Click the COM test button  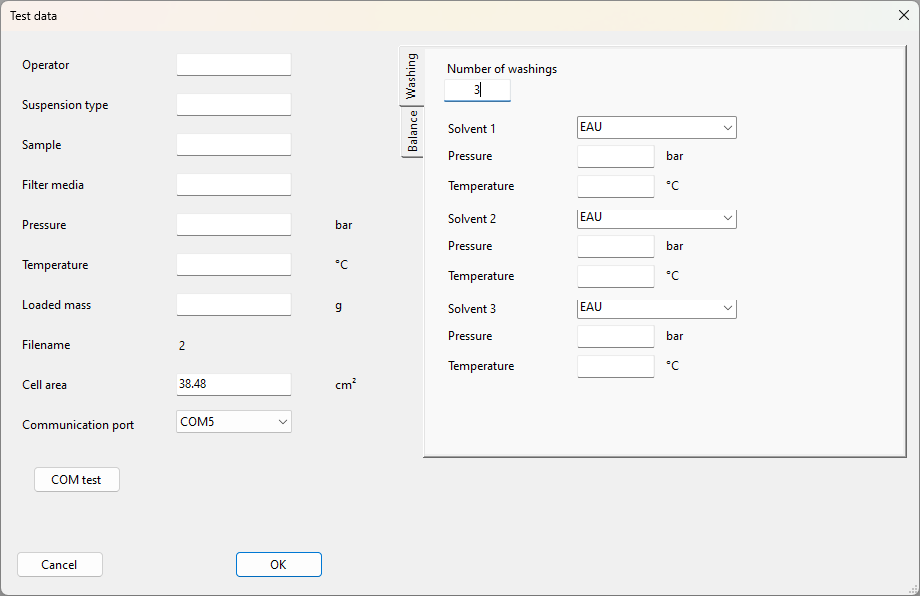point(77,480)
